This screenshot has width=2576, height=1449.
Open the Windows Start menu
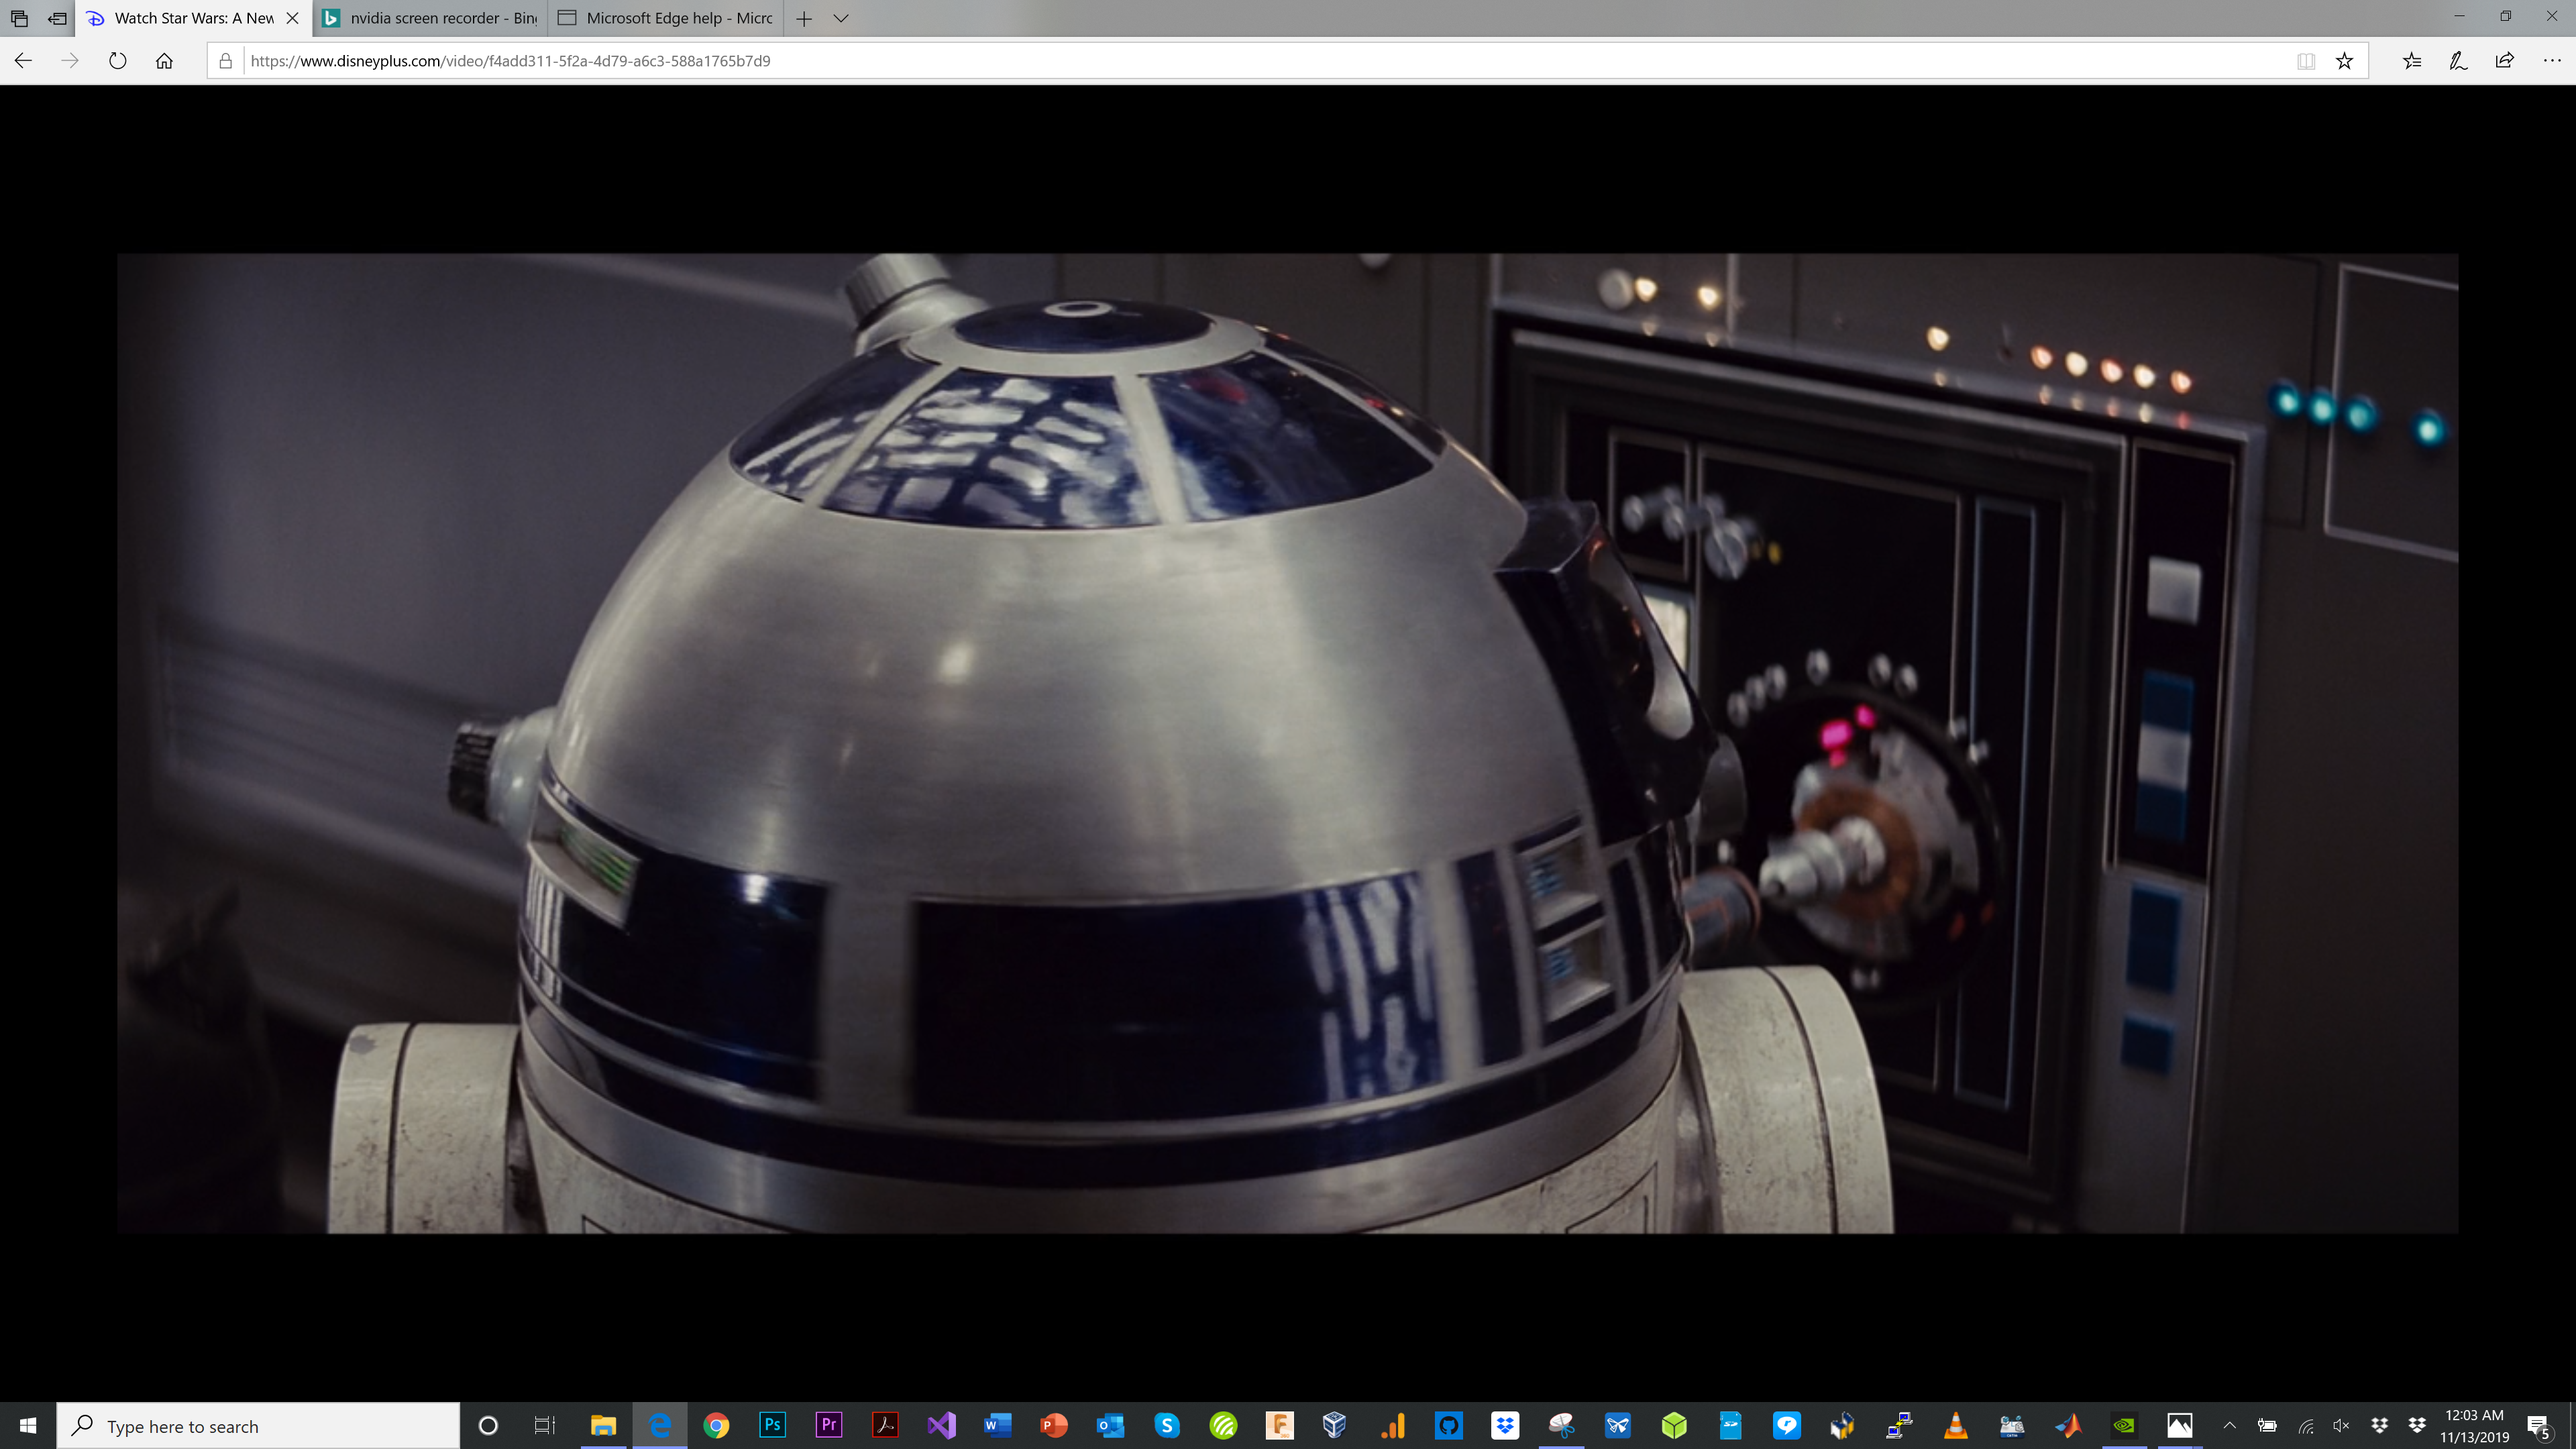click(28, 1425)
